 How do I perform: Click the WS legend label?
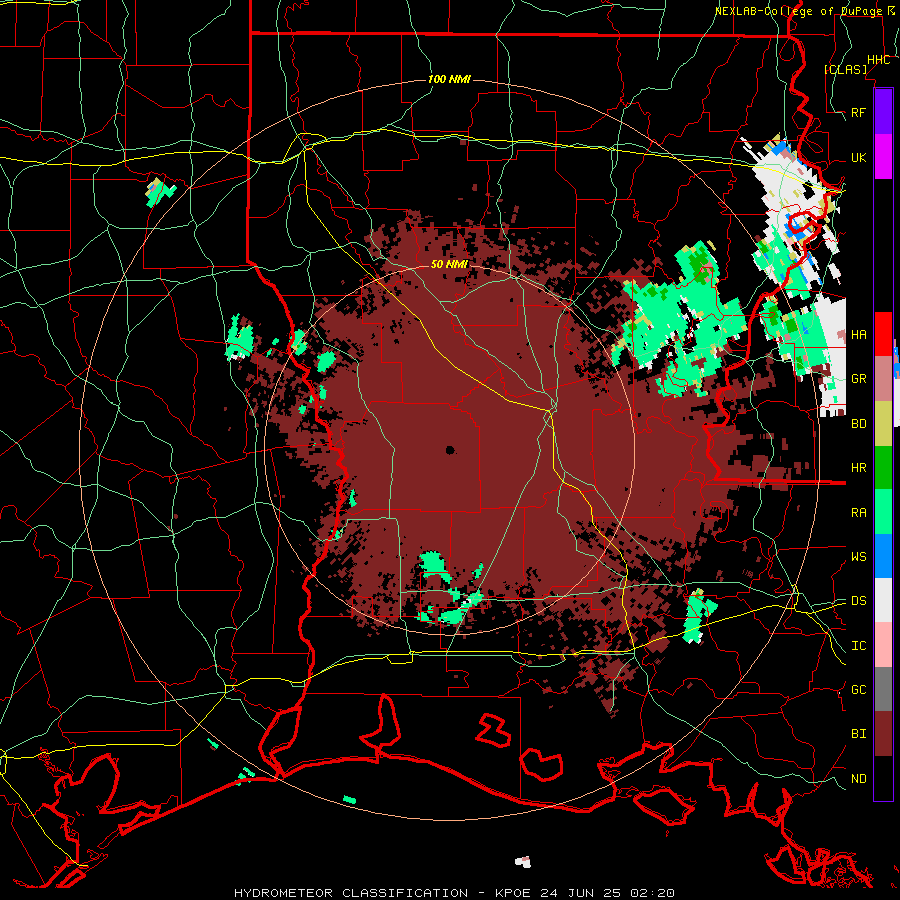point(858,556)
